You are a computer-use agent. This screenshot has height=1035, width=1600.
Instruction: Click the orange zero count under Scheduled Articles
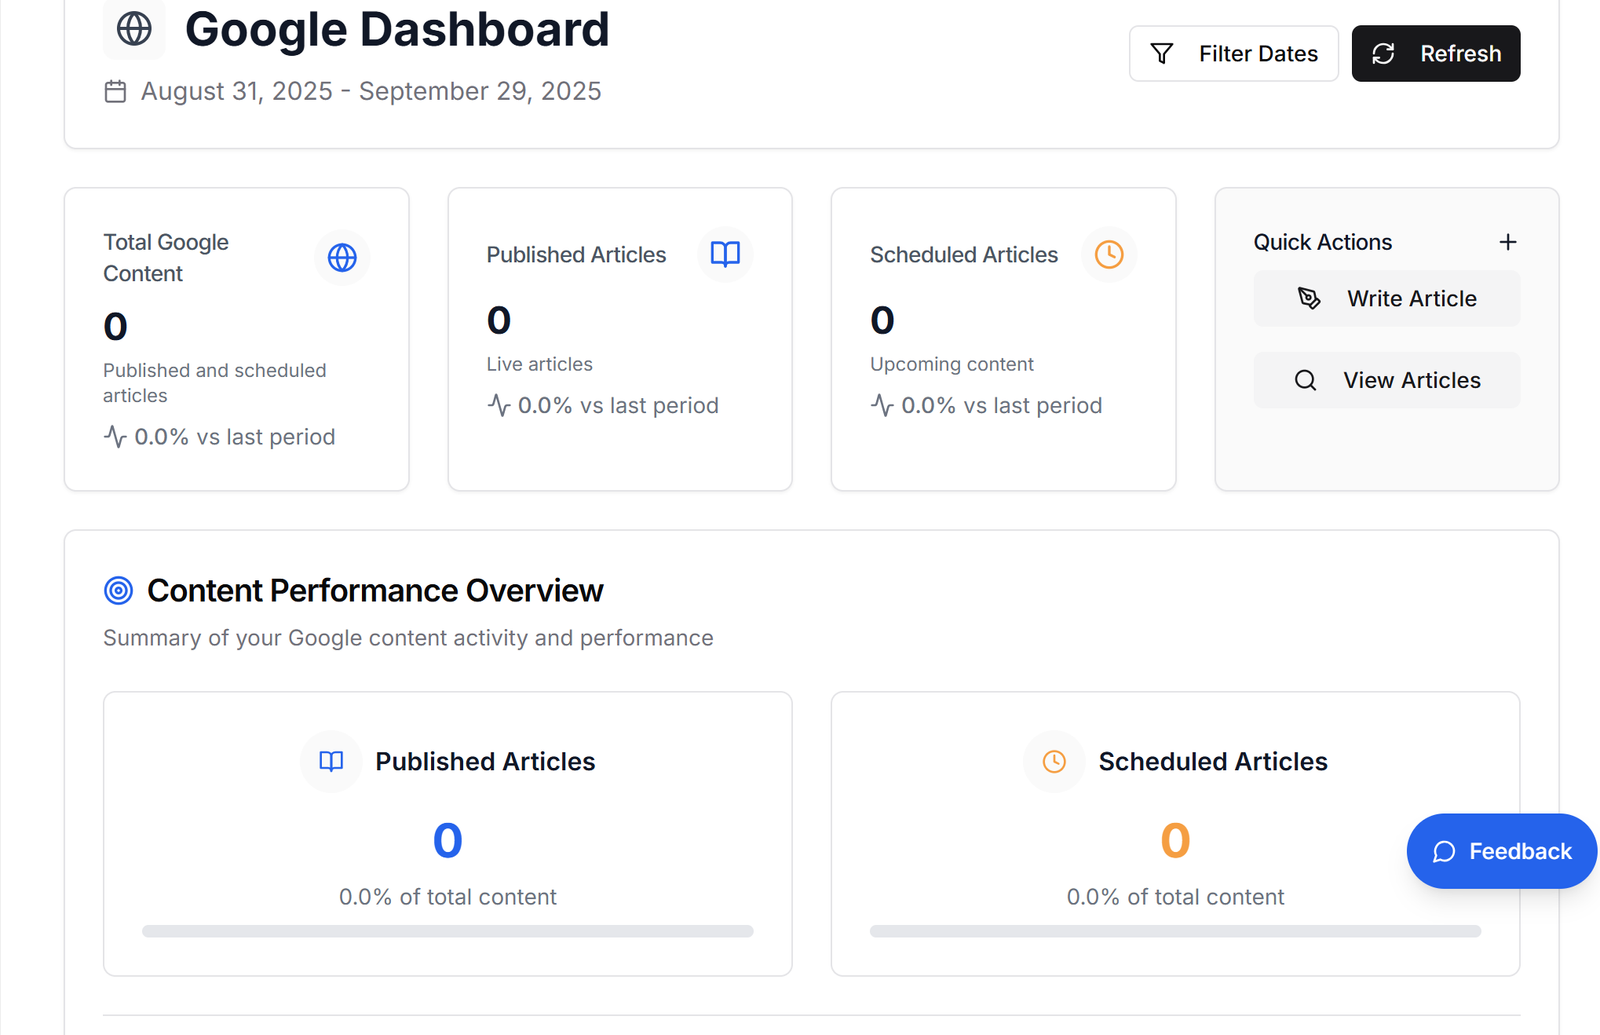click(1175, 840)
